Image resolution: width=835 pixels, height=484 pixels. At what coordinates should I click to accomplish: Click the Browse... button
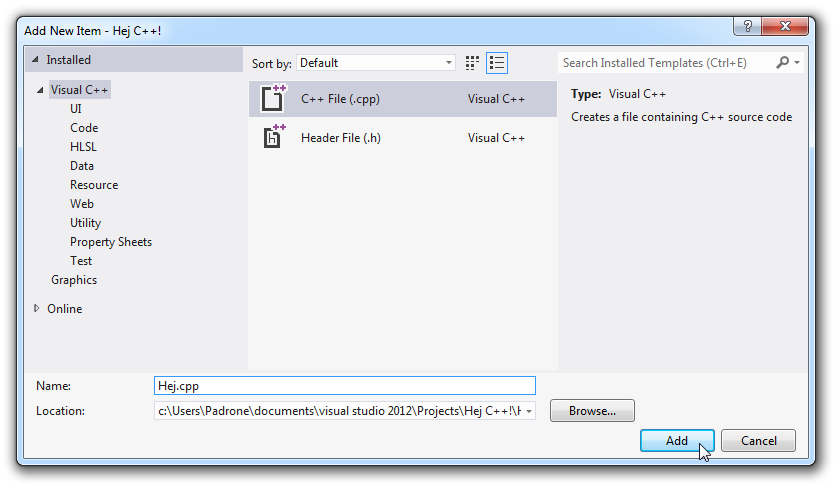592,411
